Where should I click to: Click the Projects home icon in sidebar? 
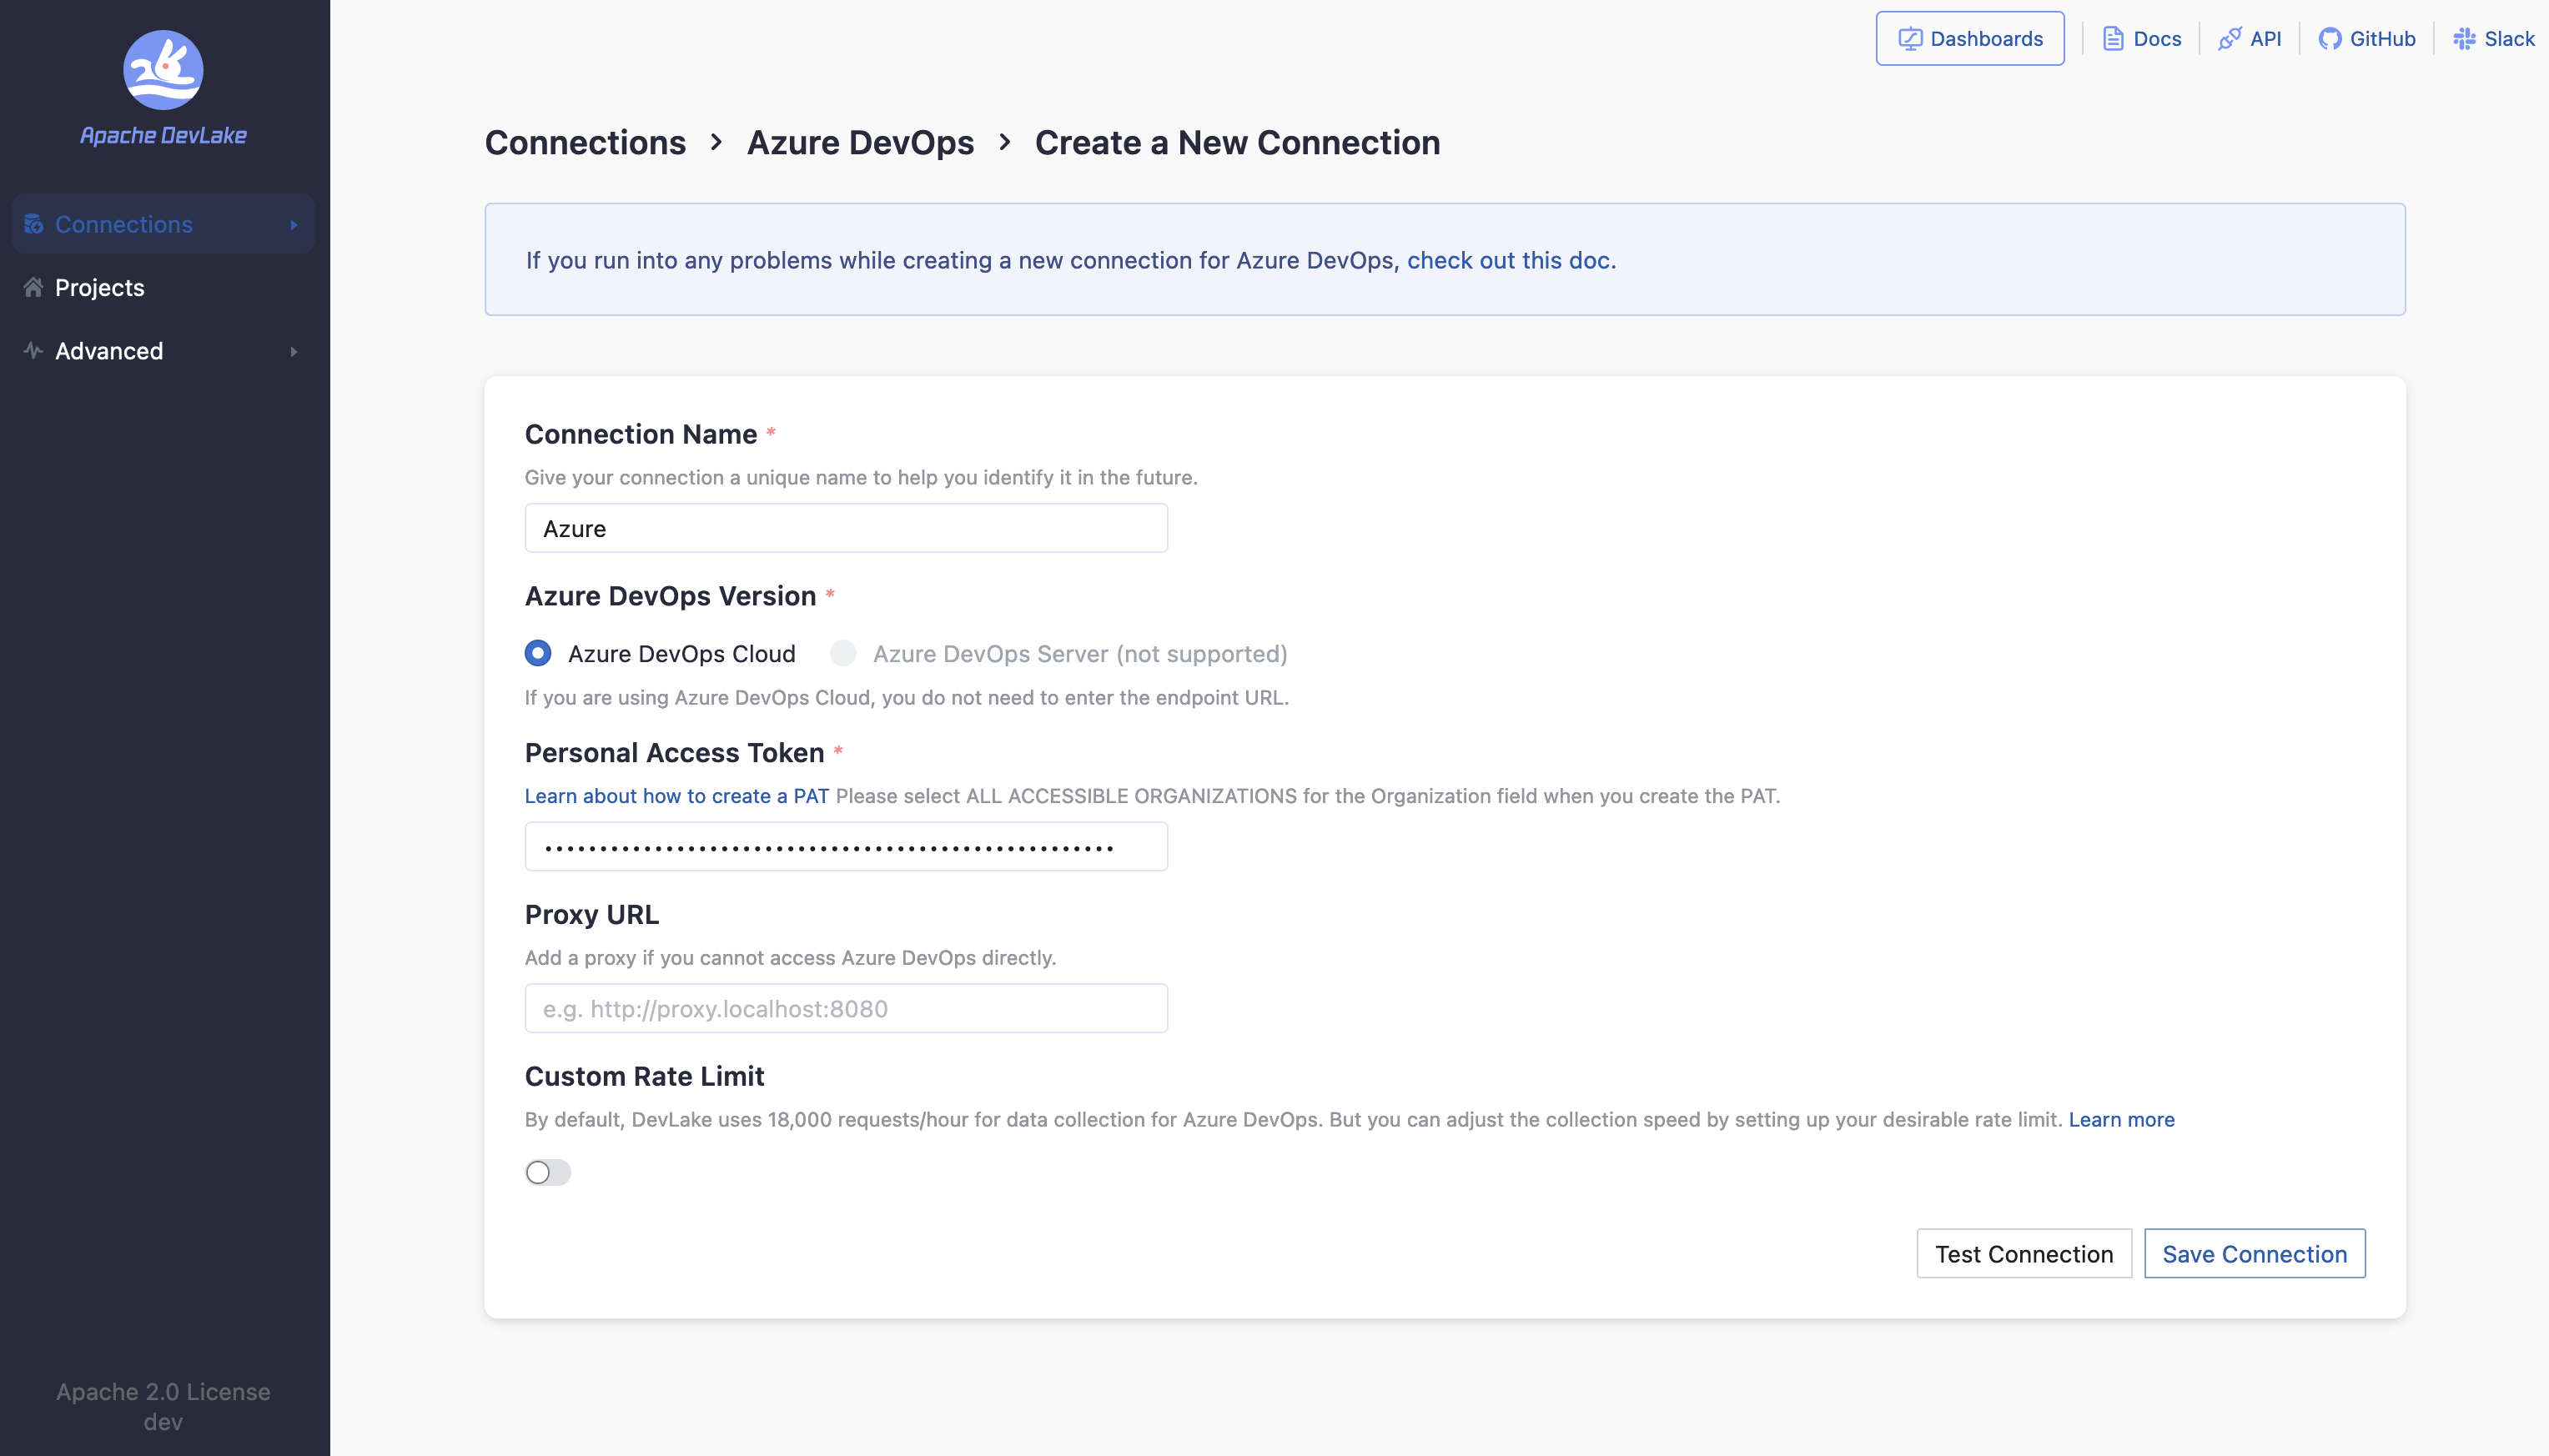tap(33, 287)
